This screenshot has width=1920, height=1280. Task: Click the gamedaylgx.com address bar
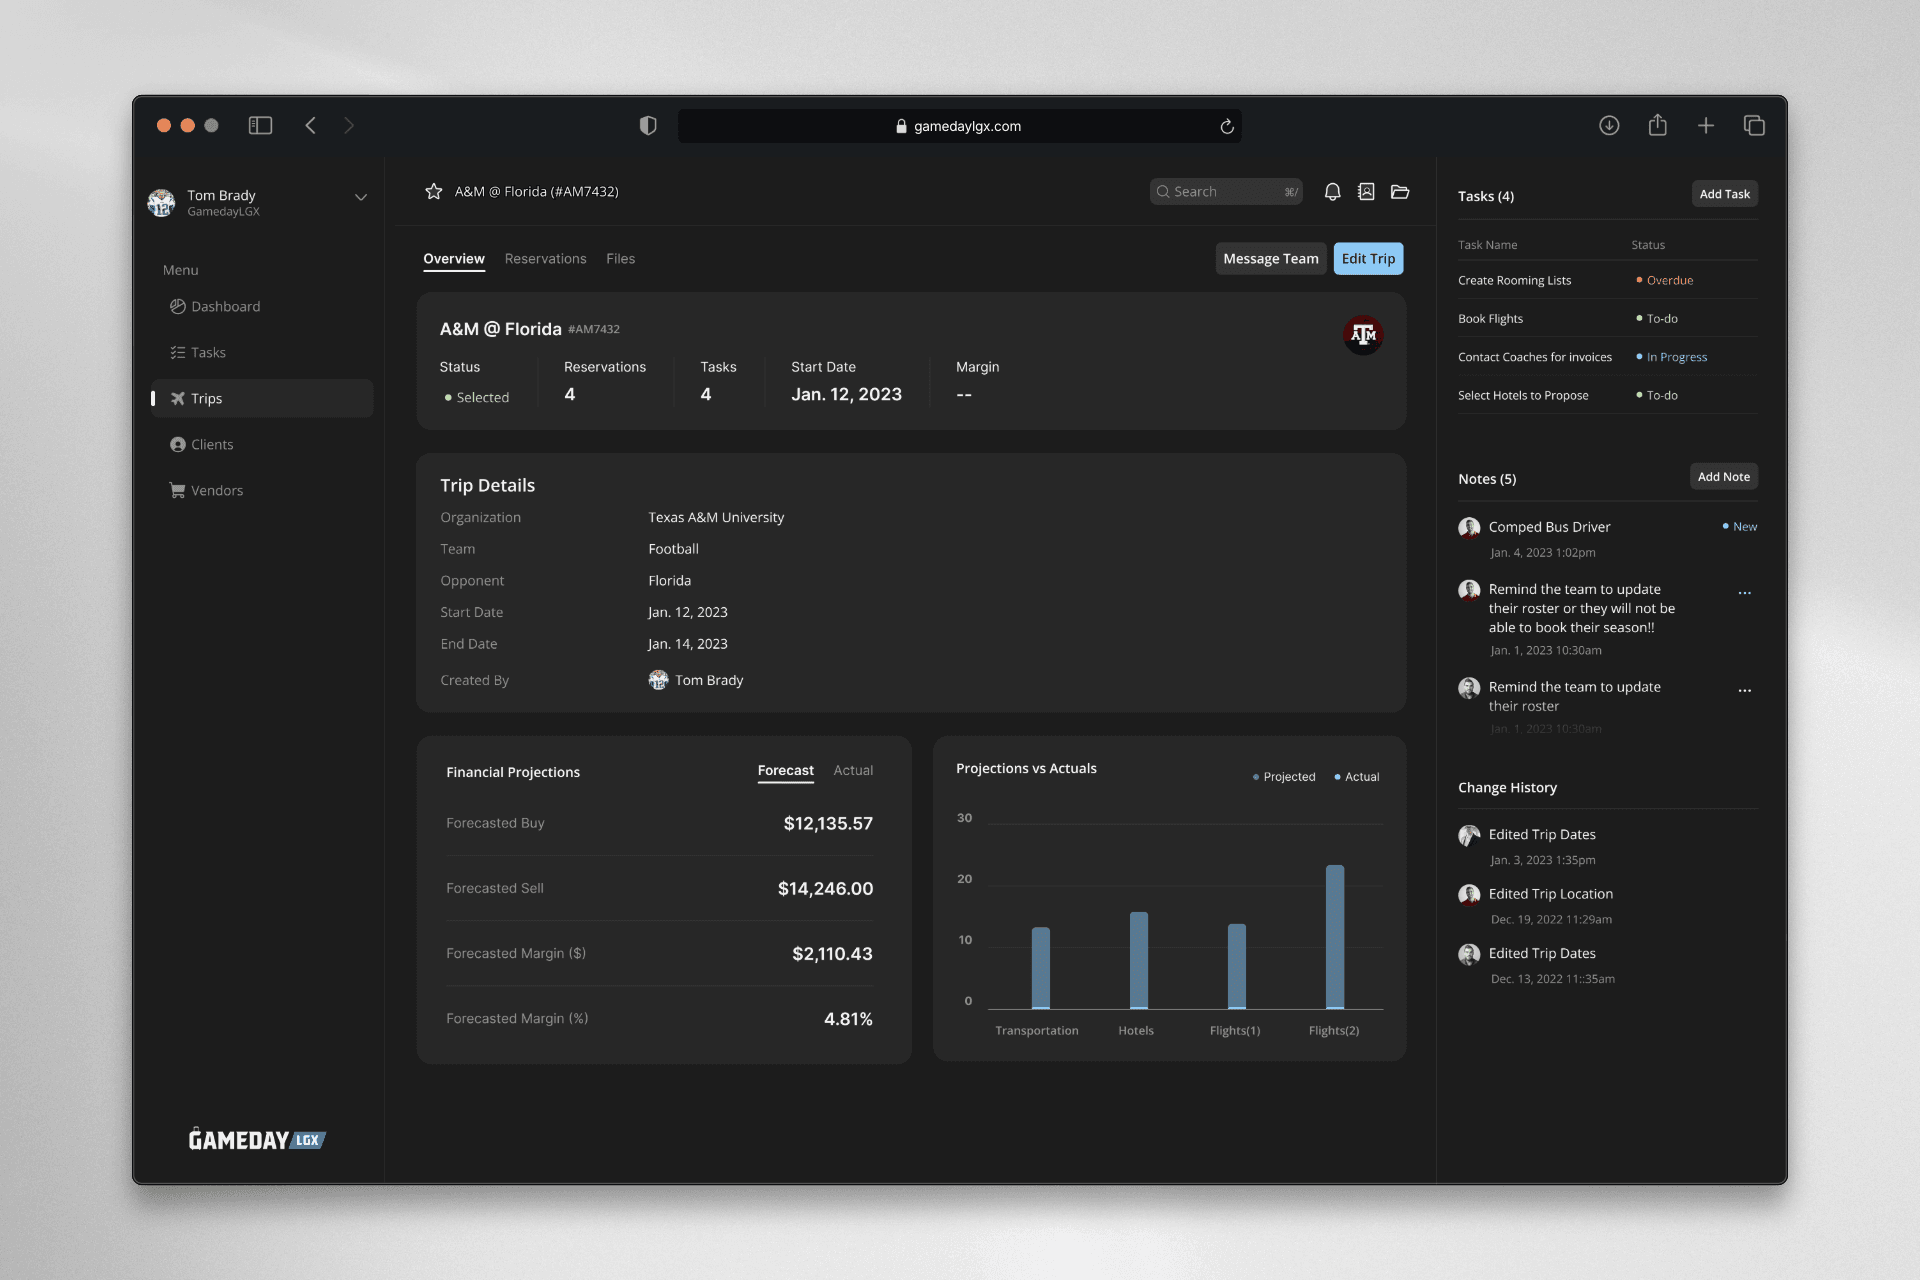tap(960, 126)
